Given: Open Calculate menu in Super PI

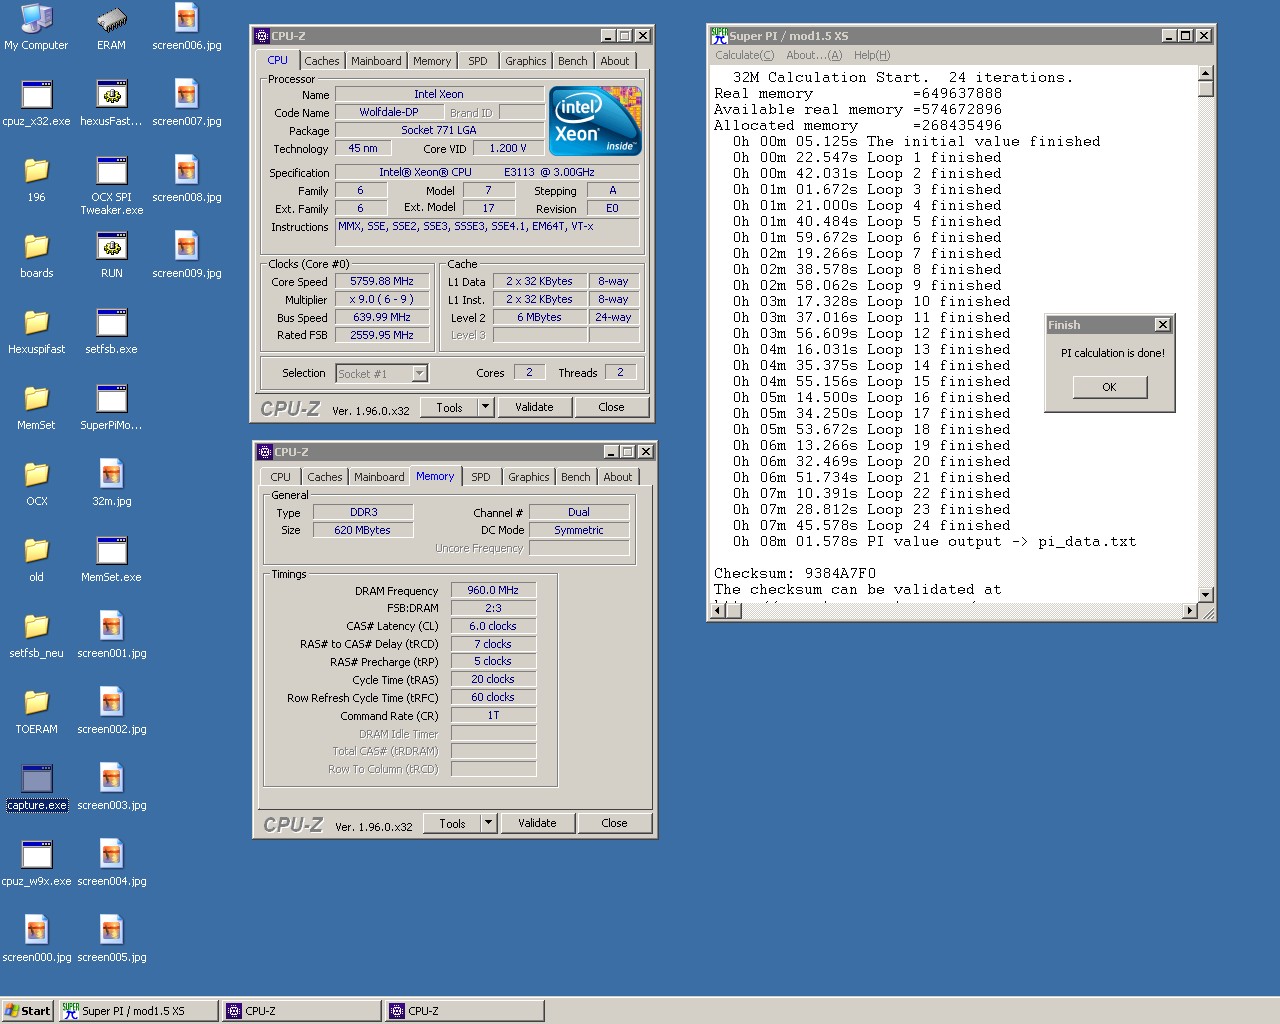Looking at the screenshot, I should pyautogui.click(x=744, y=55).
